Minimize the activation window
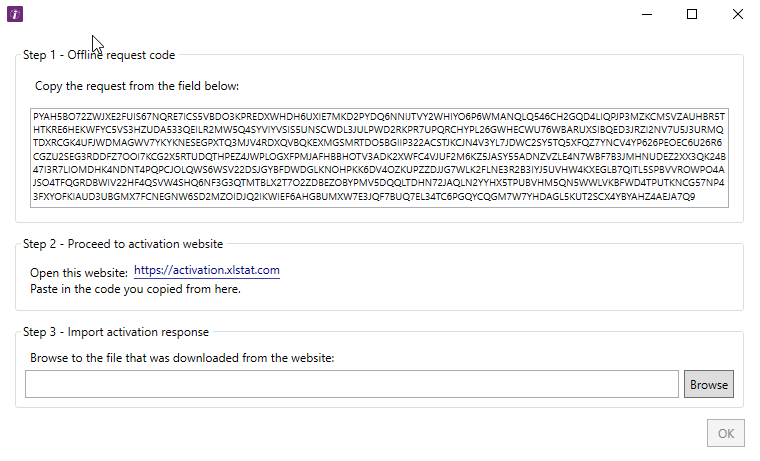Viewport: 760px width, 461px height. 647,14
